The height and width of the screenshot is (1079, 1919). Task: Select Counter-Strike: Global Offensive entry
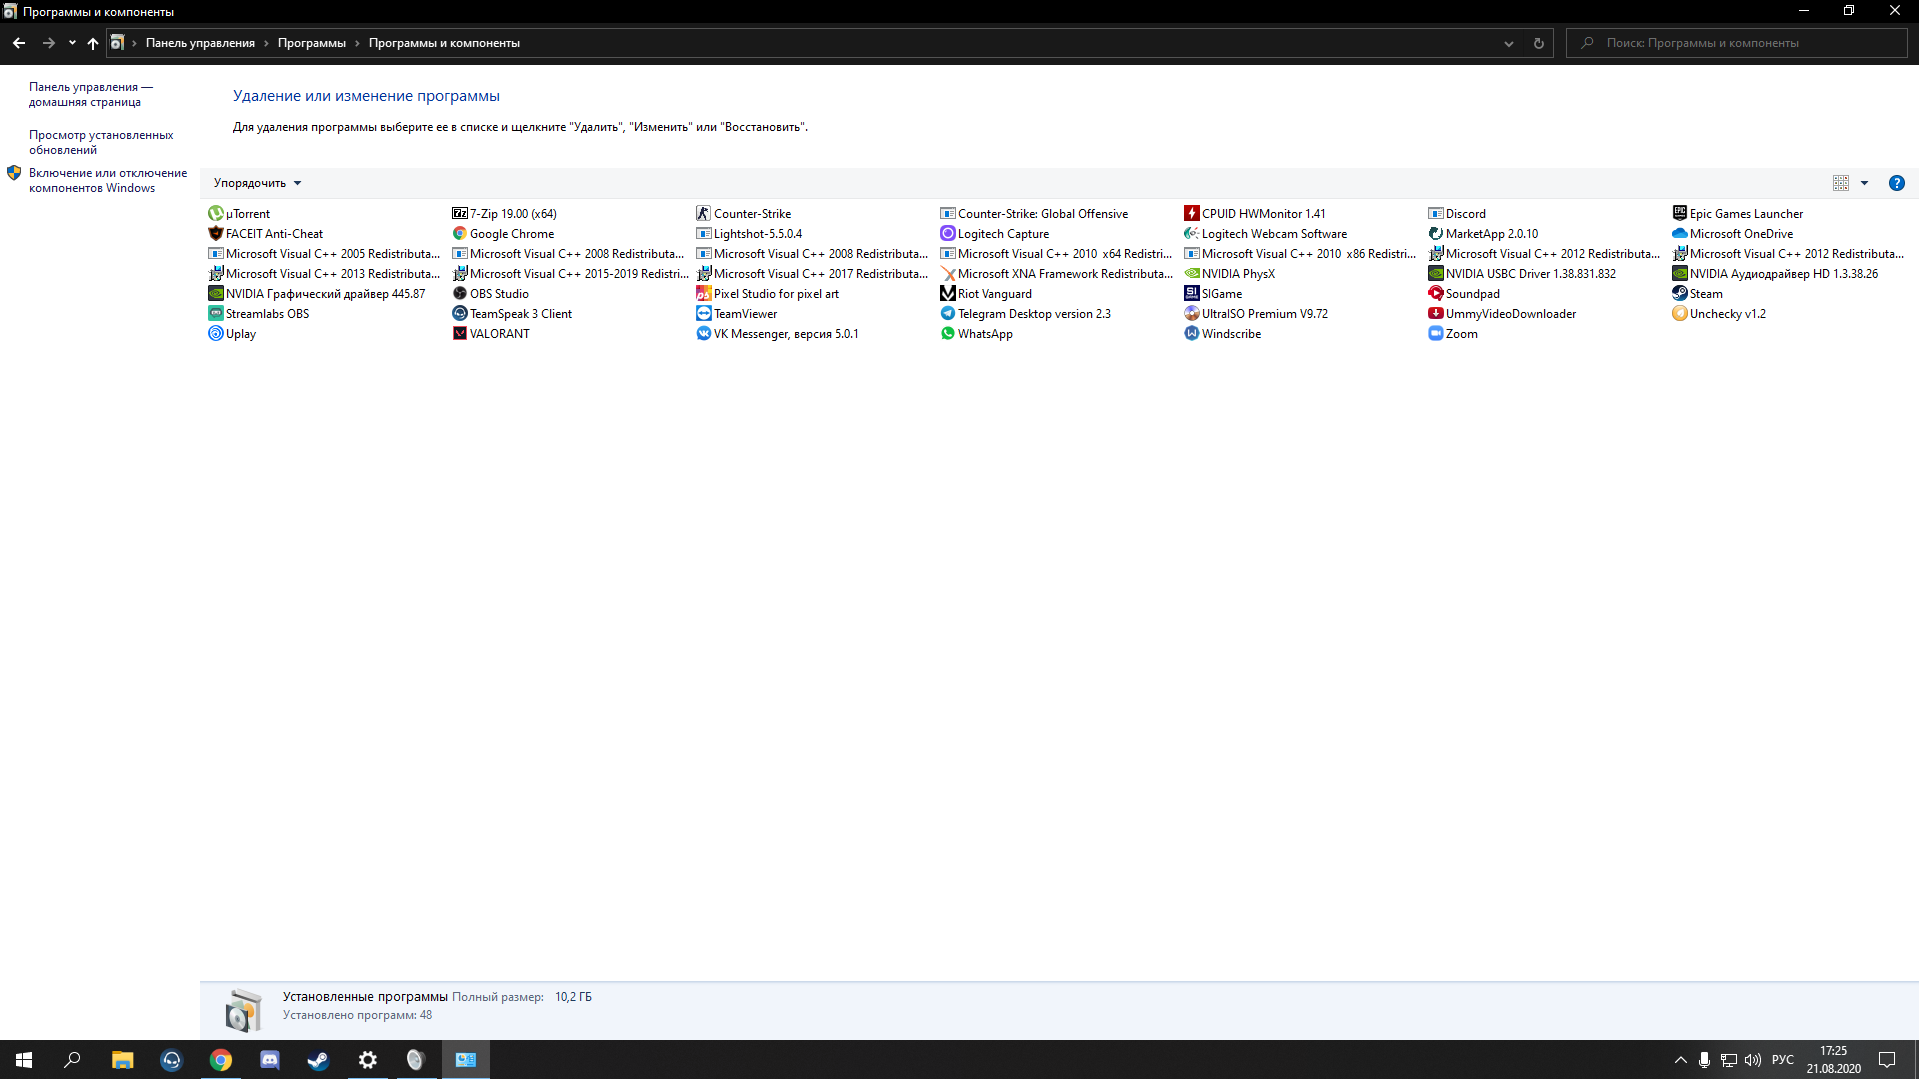[1034, 214]
